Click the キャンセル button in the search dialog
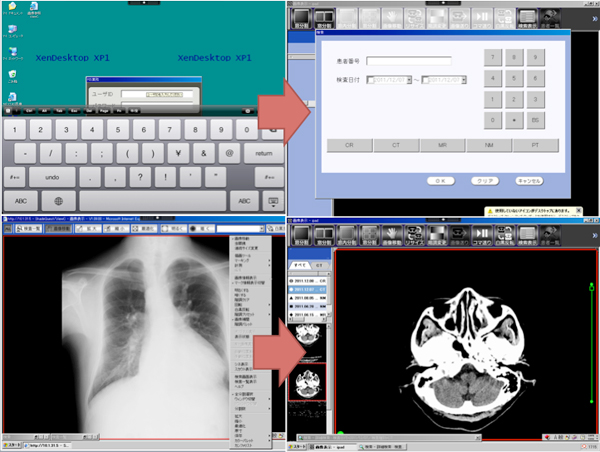Image resolution: width=600 pixels, height=452 pixels. click(x=529, y=181)
